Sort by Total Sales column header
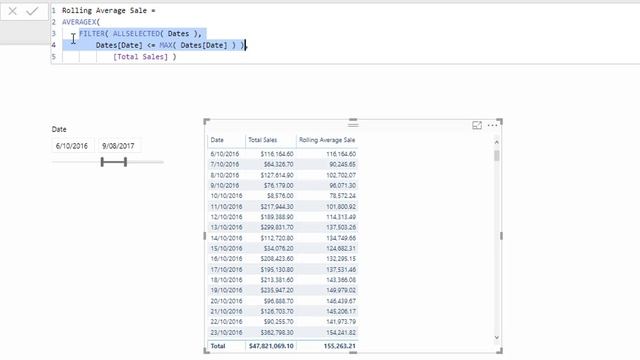This screenshot has height=360, width=640. 262,140
